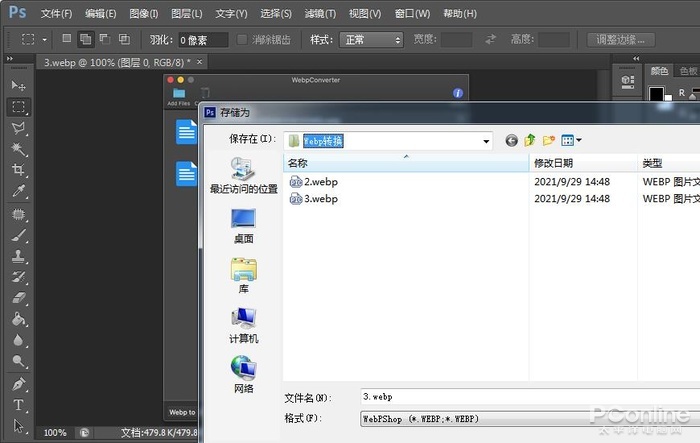700x443 pixels.
Task: Open the 样式 style dropdown
Action: tap(371, 40)
